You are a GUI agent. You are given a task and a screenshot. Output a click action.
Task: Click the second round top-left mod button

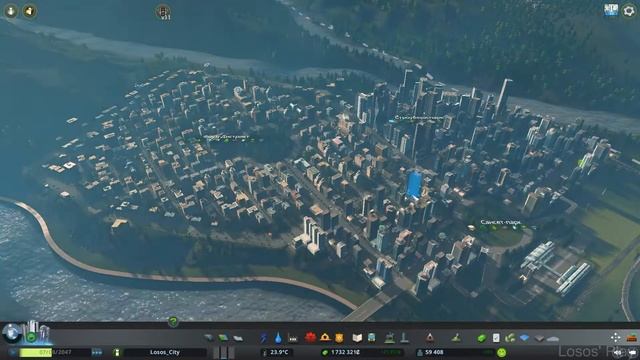click(29, 11)
